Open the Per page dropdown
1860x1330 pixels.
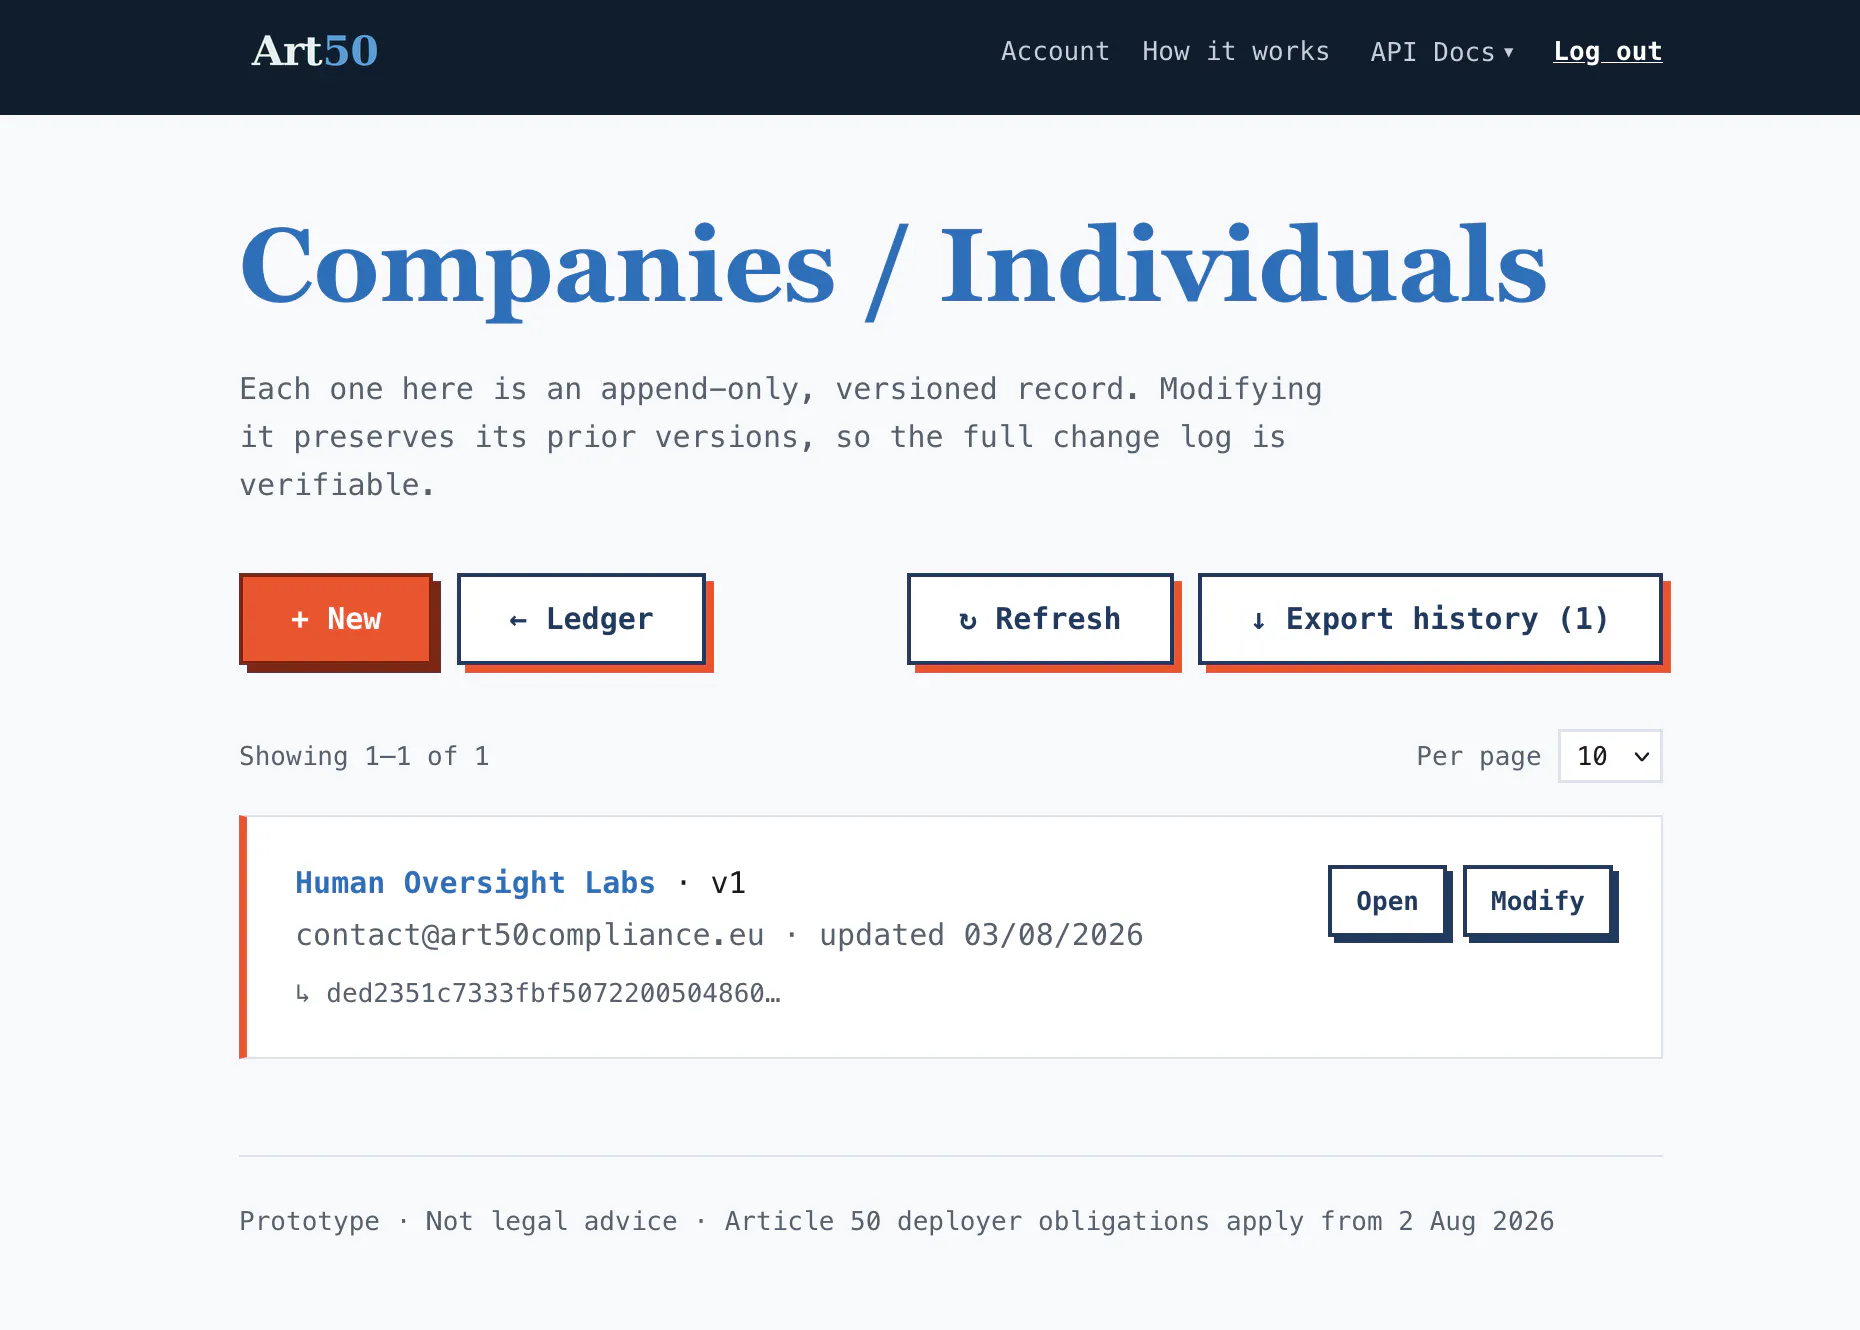click(1610, 756)
